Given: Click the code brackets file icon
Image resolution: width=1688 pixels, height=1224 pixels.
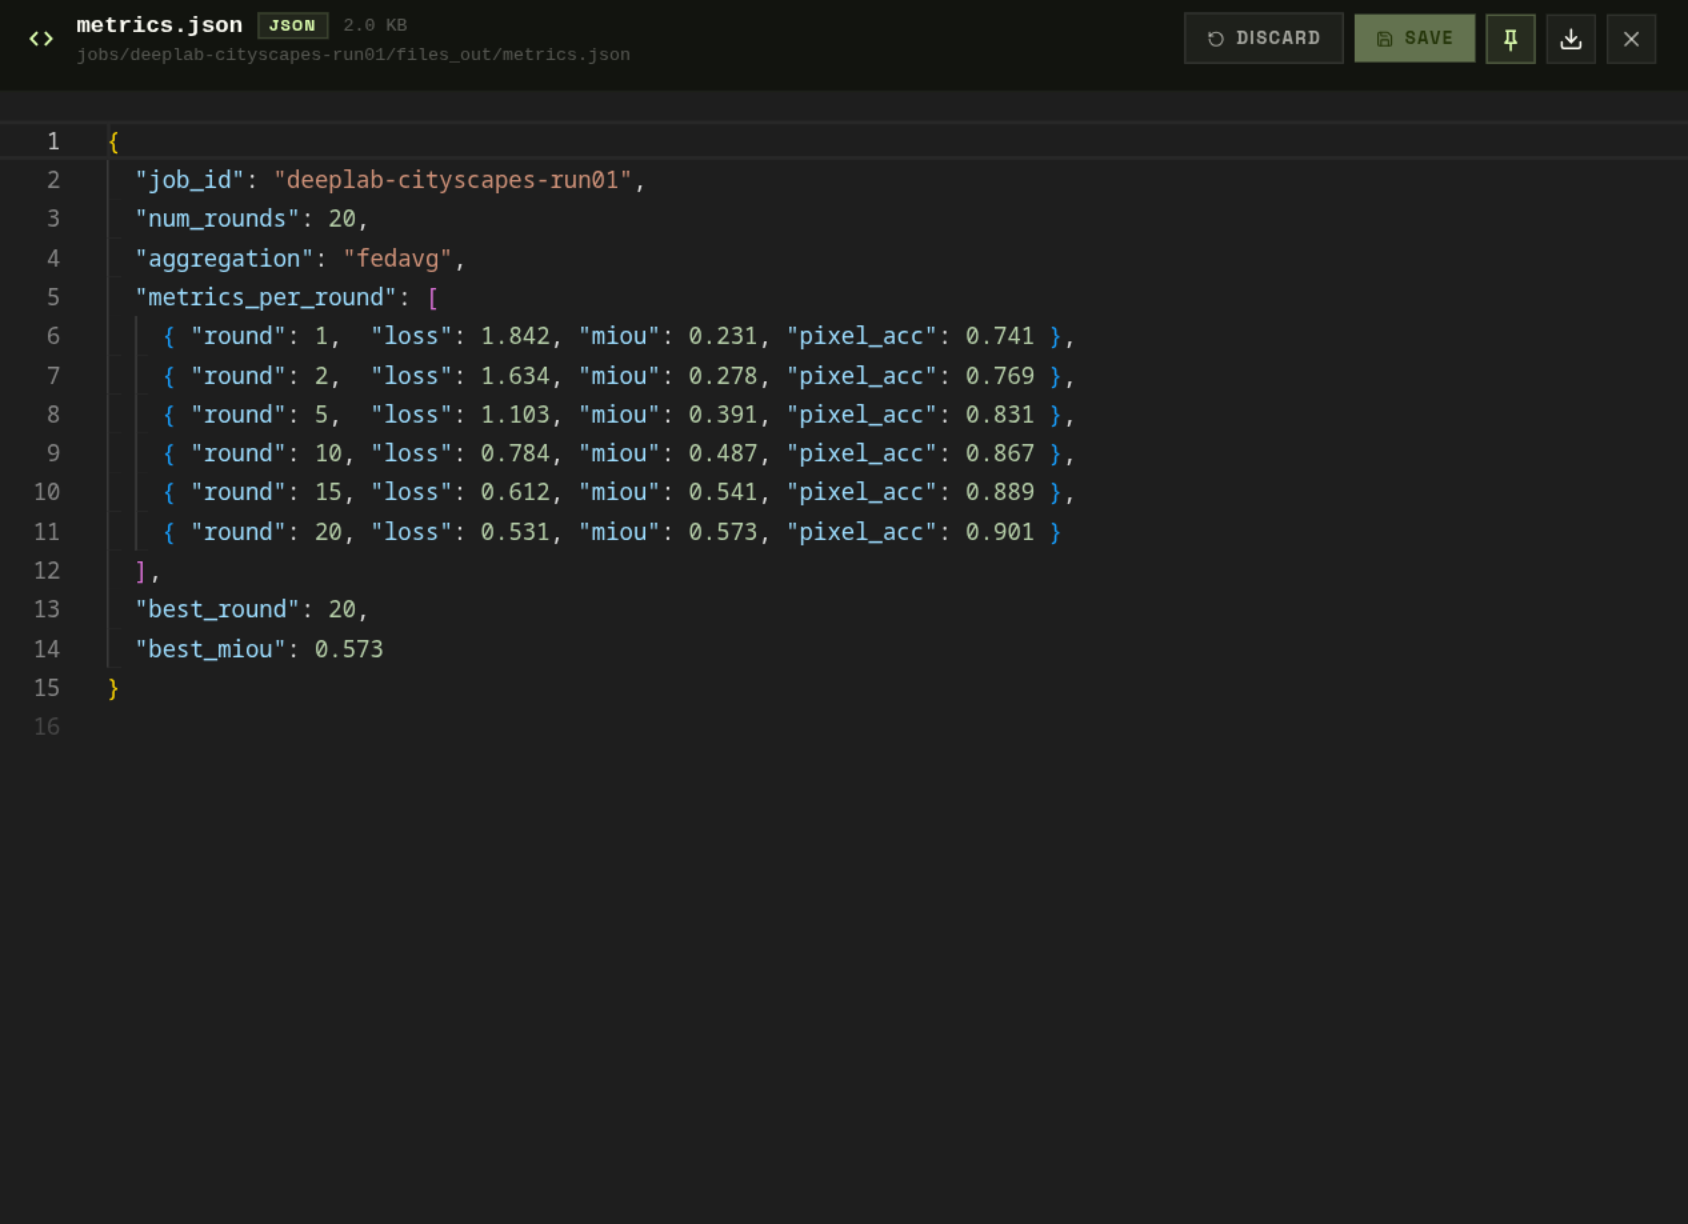Looking at the screenshot, I should coord(41,39).
